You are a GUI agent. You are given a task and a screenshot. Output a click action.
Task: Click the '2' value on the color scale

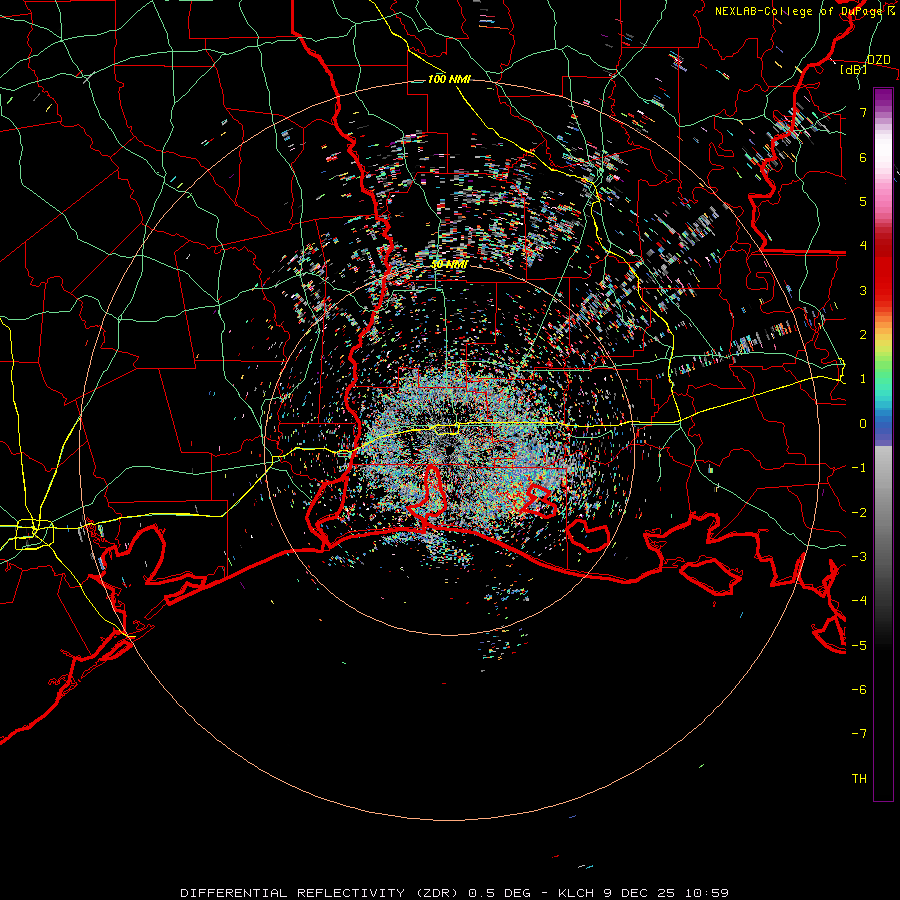(x=863, y=335)
